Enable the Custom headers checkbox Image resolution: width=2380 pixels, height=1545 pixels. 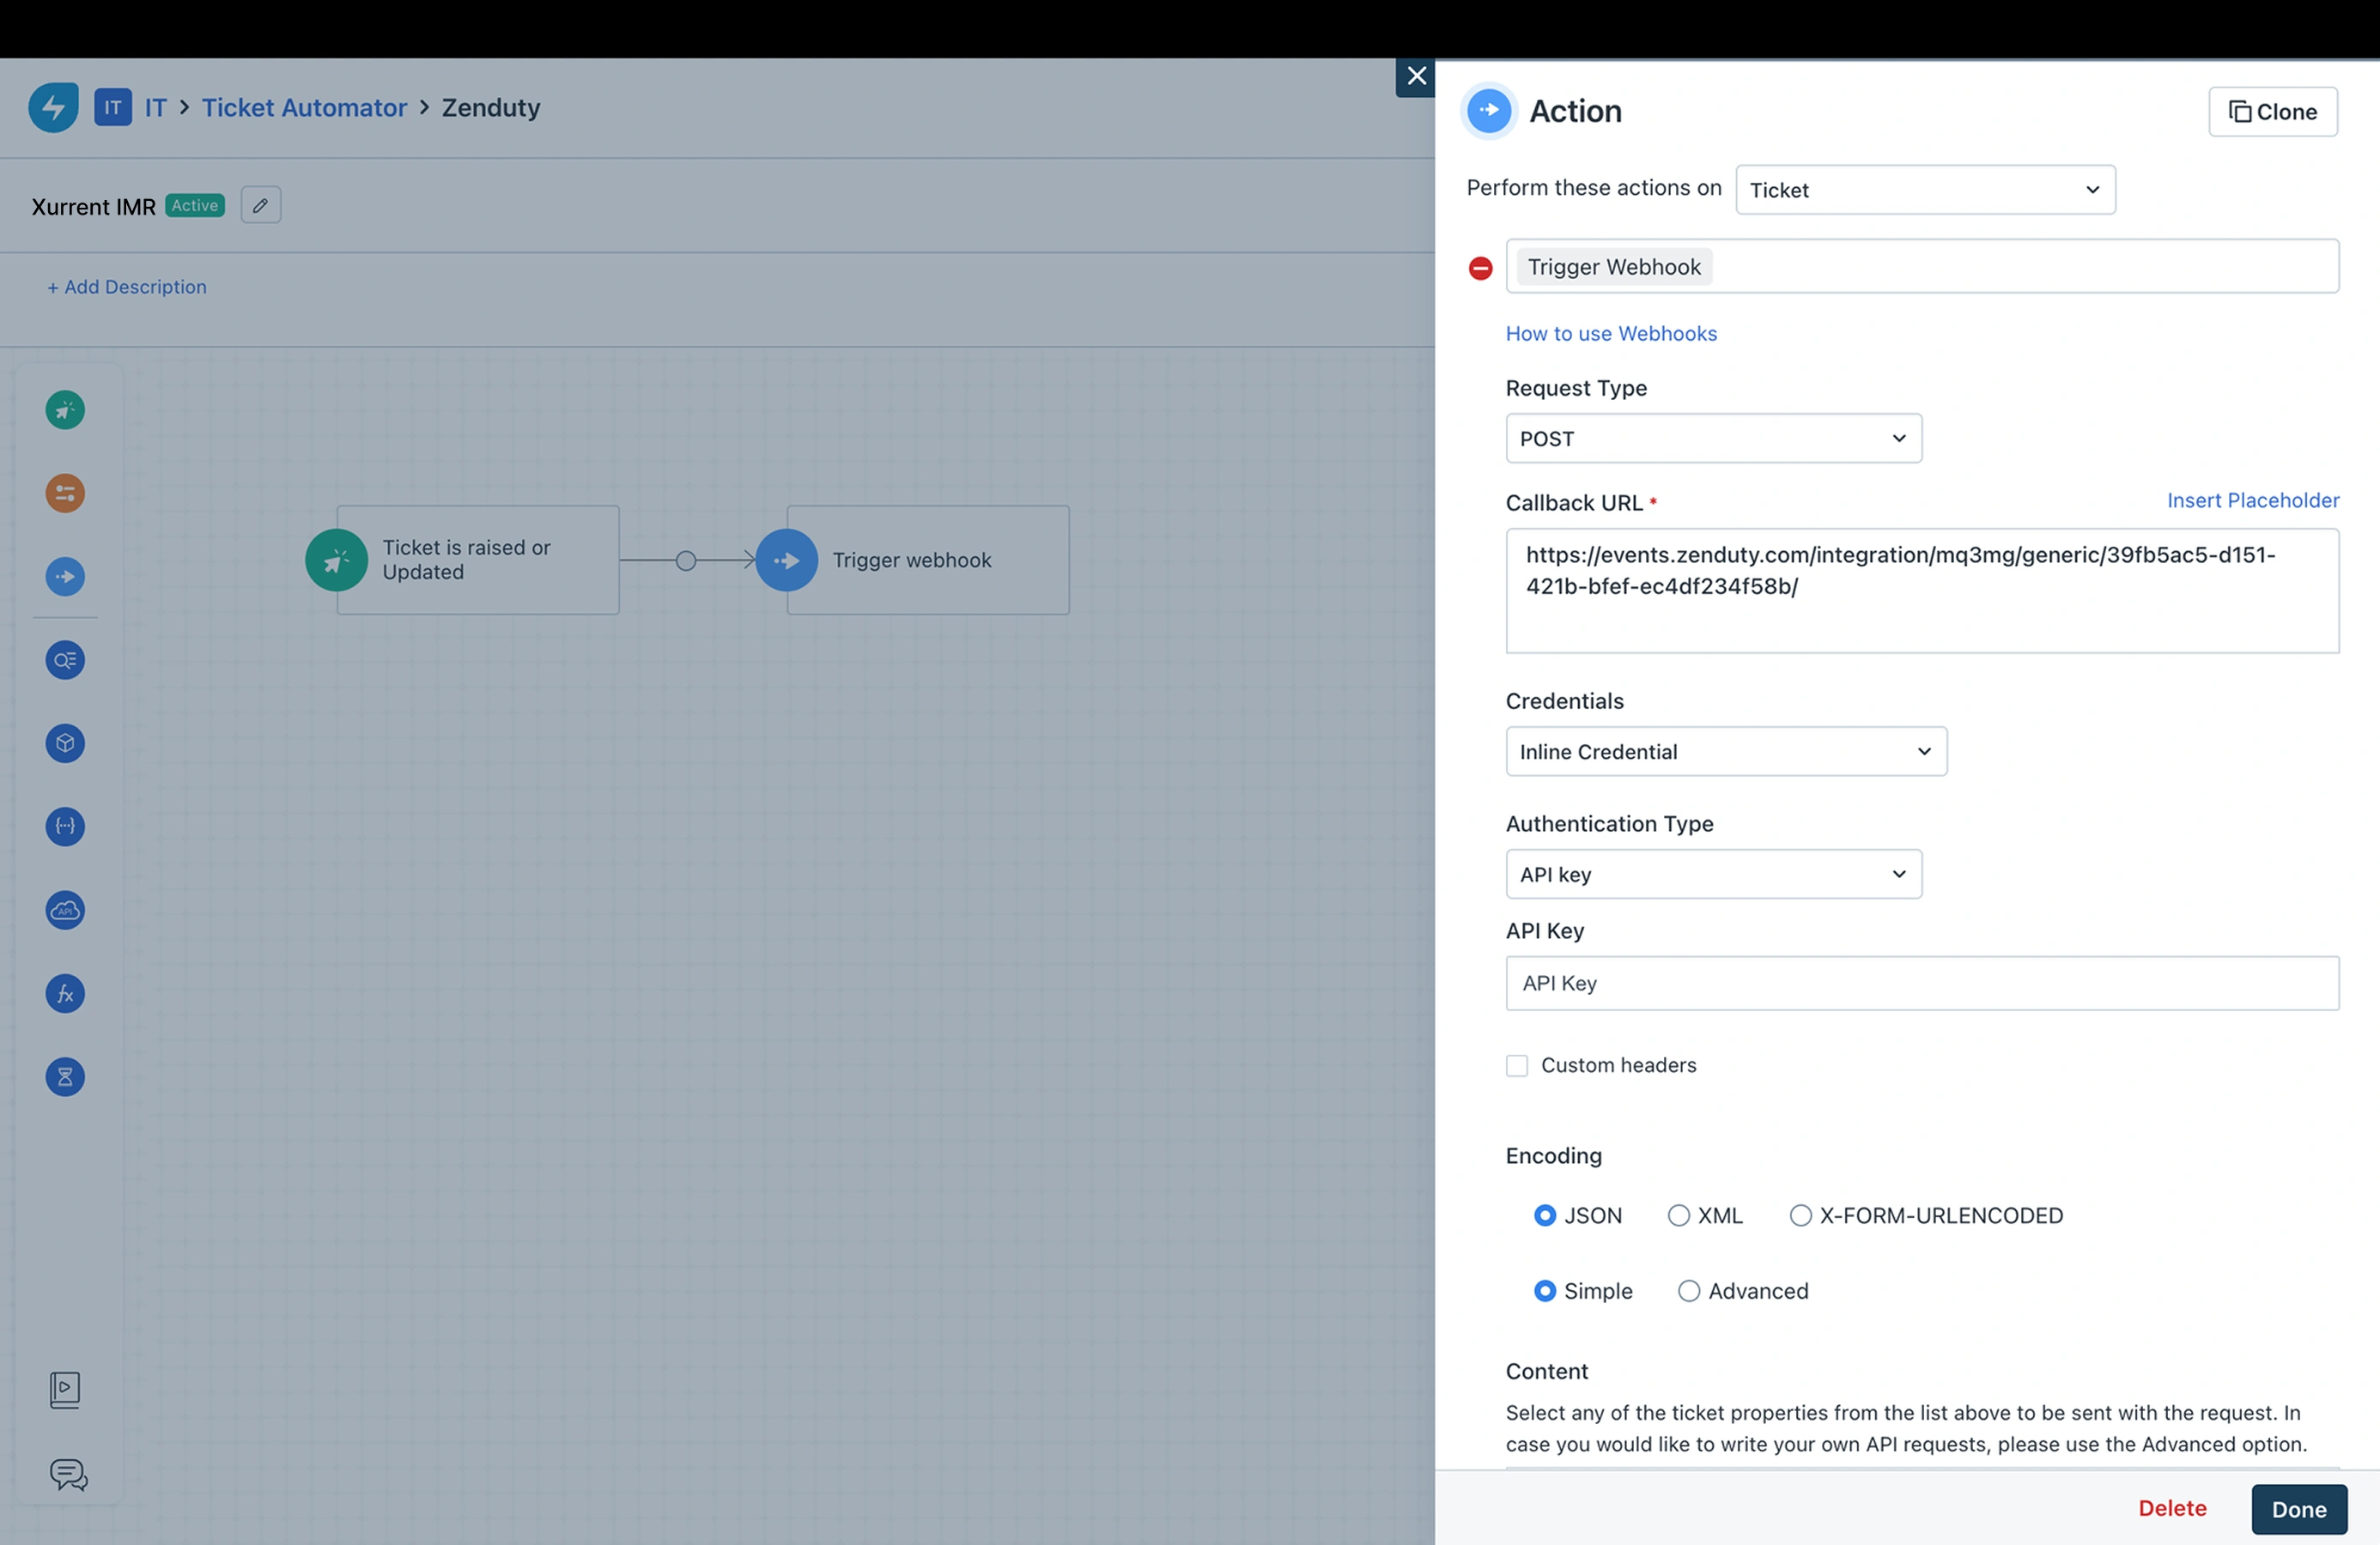click(1517, 1066)
